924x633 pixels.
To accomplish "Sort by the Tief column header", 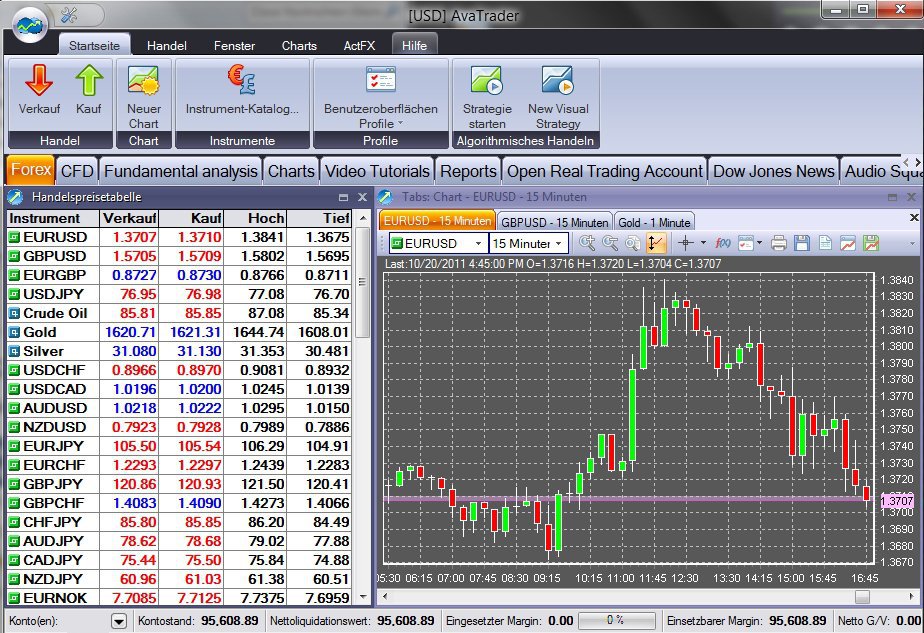I will point(319,219).
